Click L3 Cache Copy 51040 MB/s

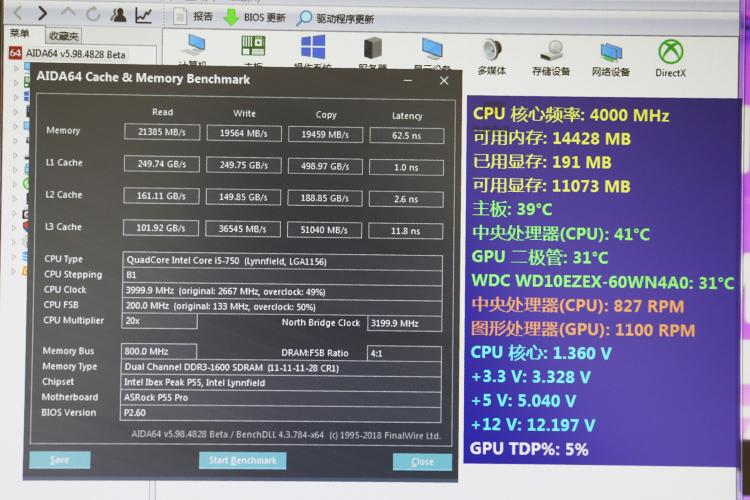pos(324,230)
